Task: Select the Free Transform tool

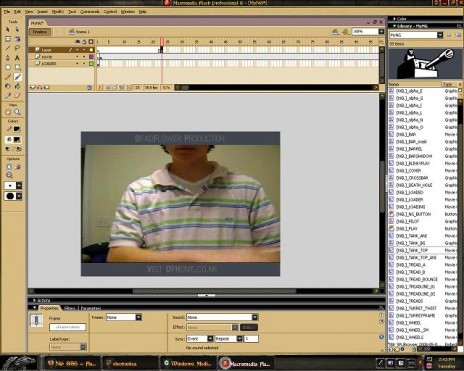Action: pos(8,39)
